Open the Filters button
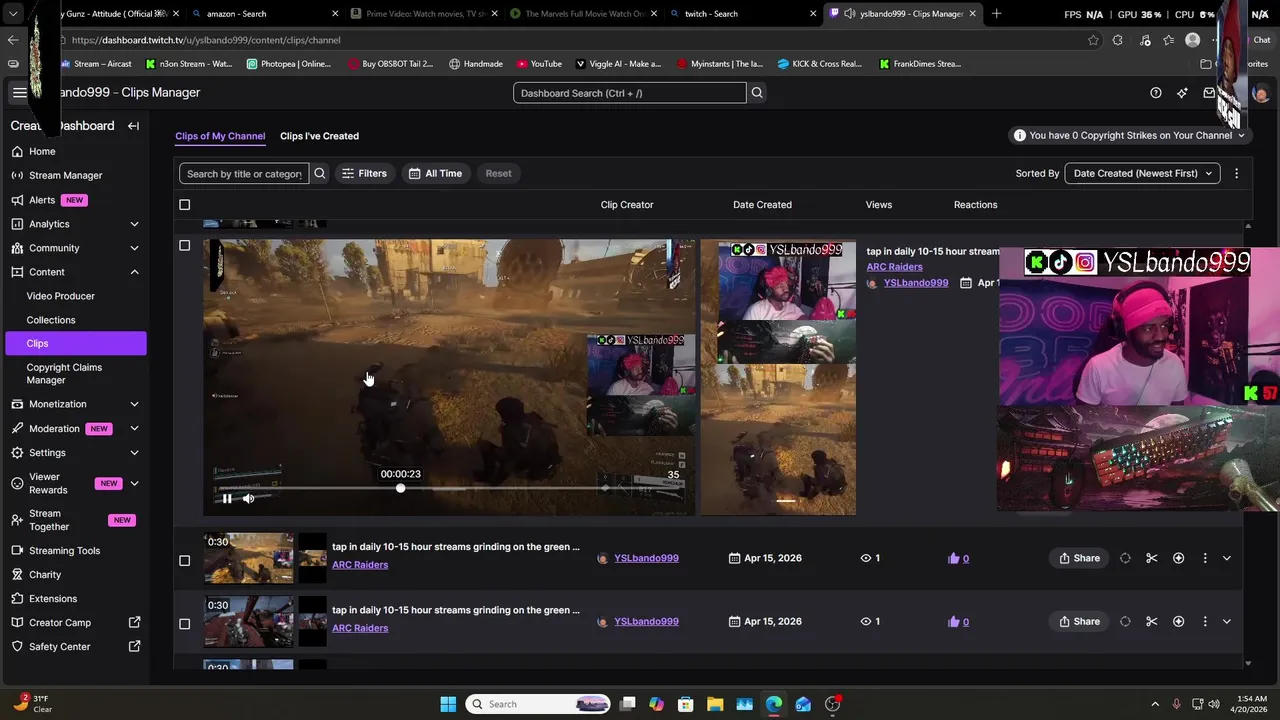This screenshot has width=1280, height=720. [x=364, y=173]
